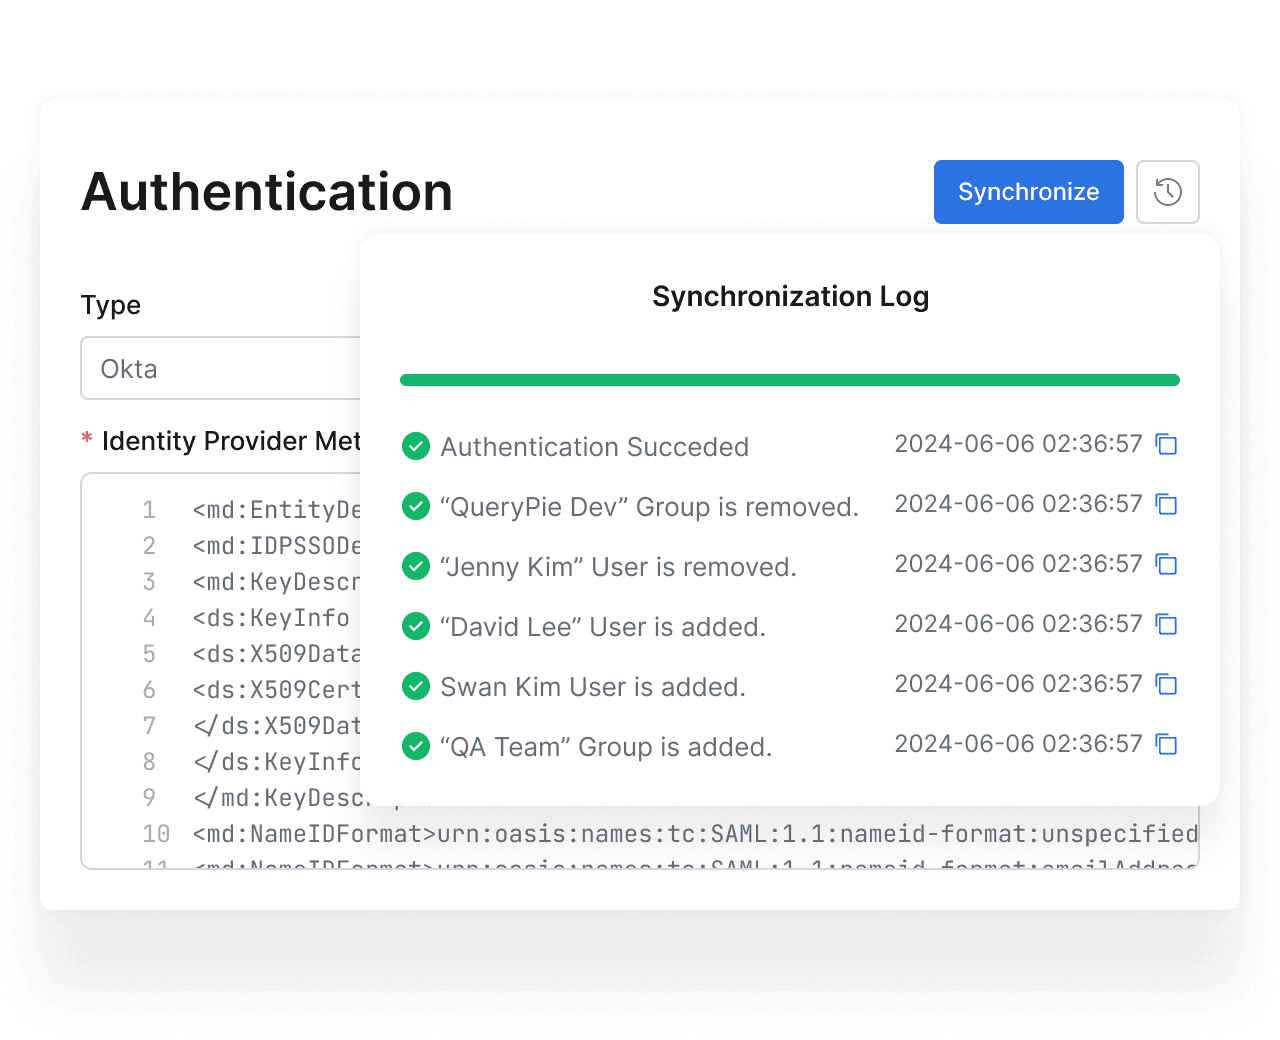
Task: Click inside the metadata XML editor line 10
Action: click(694, 834)
